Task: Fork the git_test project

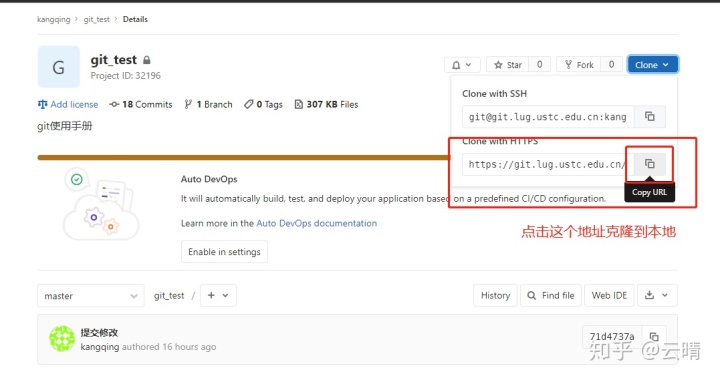Action: pos(579,65)
